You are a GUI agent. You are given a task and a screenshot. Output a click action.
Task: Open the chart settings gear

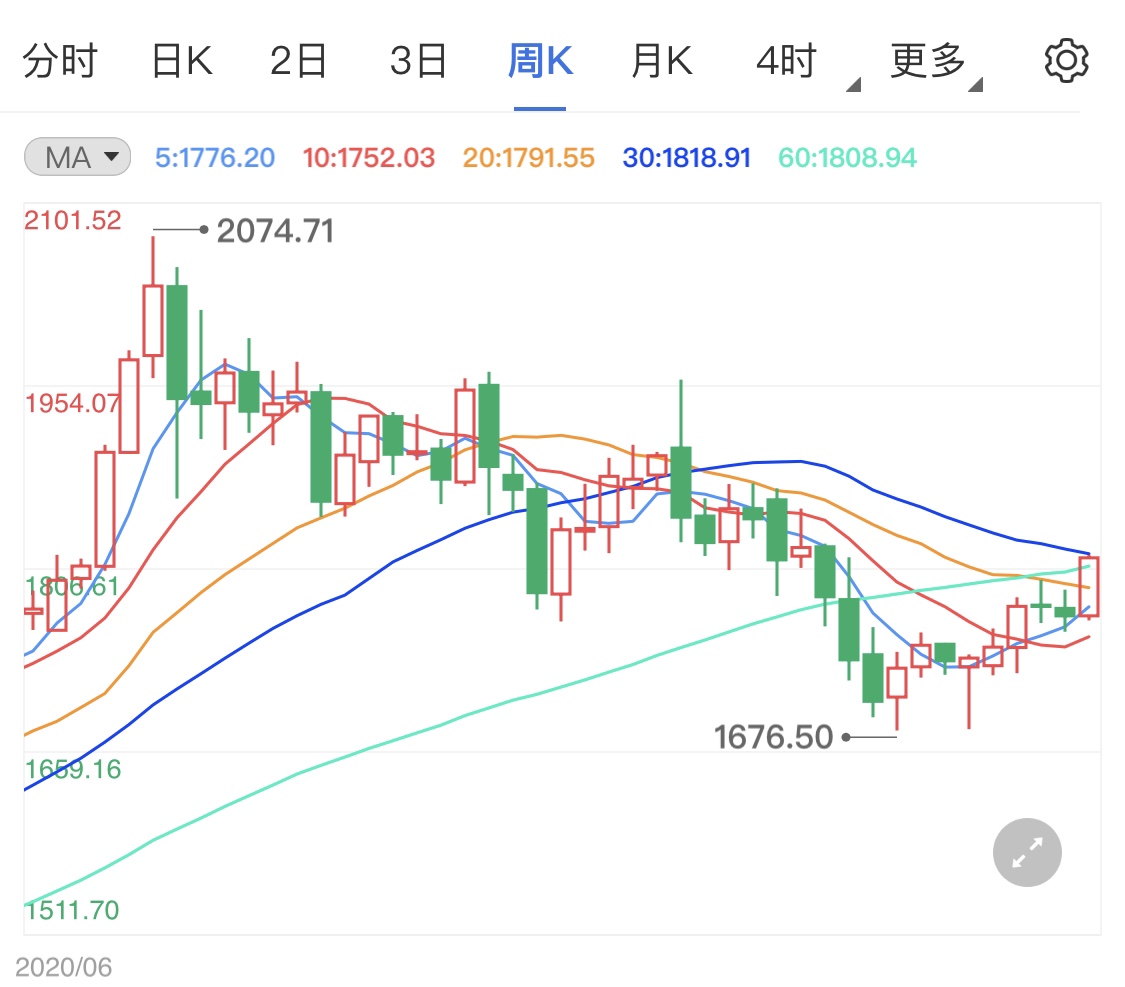pyautogui.click(x=1065, y=58)
